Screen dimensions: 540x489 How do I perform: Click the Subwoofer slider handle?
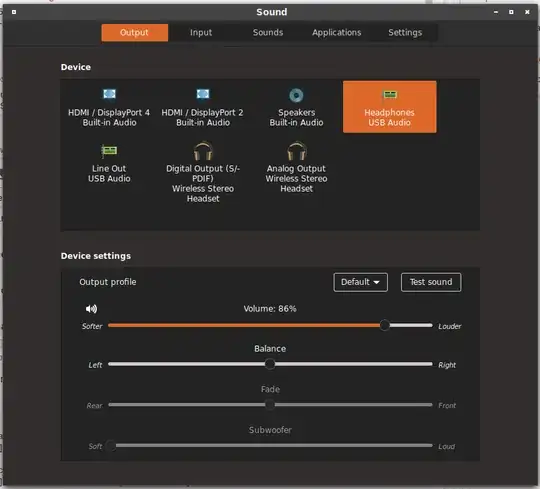point(111,446)
